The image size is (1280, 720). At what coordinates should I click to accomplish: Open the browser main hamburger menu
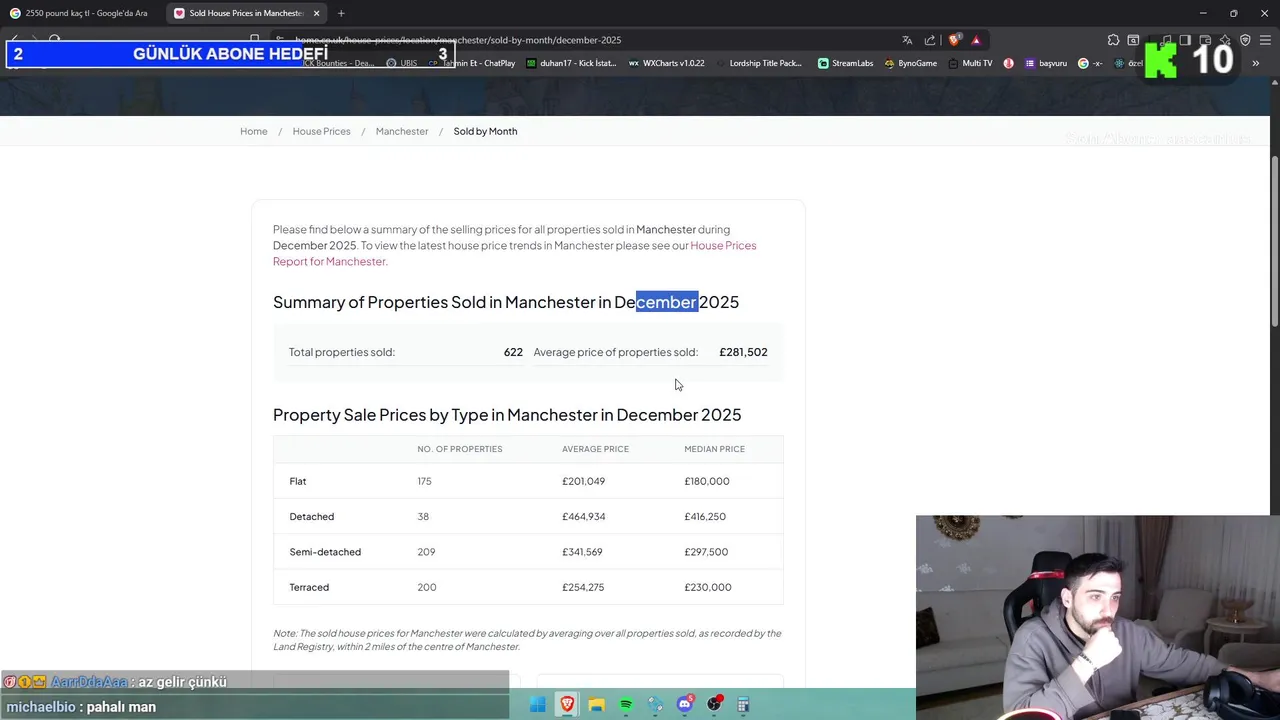click(1265, 40)
